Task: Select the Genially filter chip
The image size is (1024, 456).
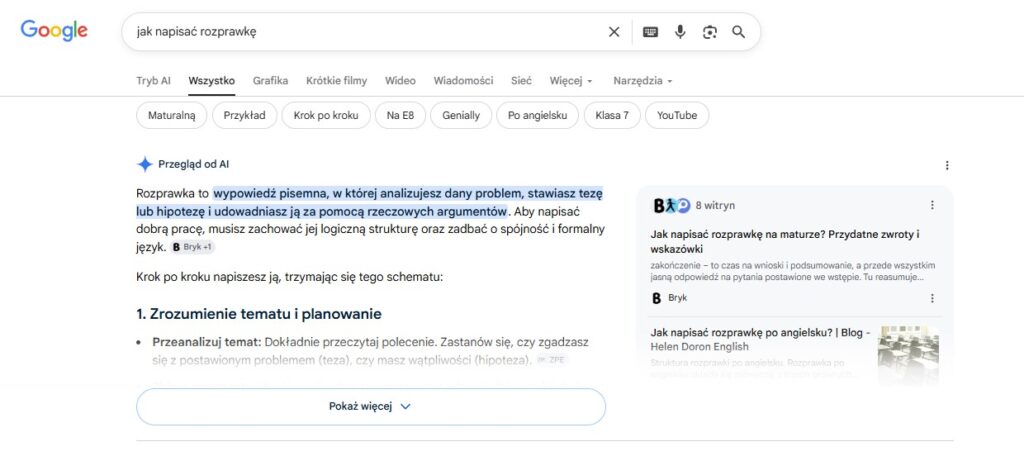Action: pyautogui.click(x=461, y=116)
